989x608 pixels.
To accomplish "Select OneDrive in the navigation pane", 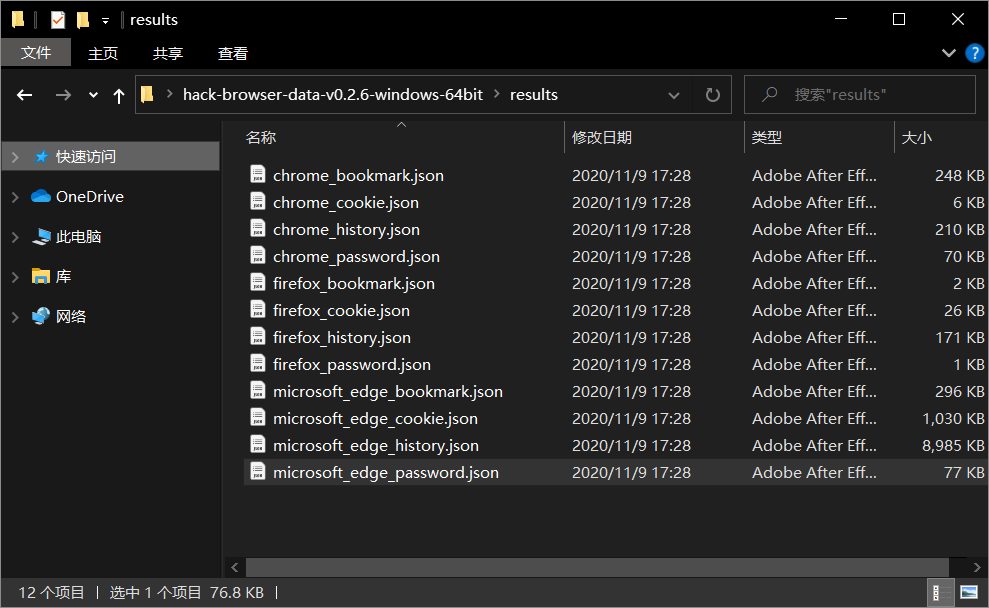I will click(x=90, y=197).
